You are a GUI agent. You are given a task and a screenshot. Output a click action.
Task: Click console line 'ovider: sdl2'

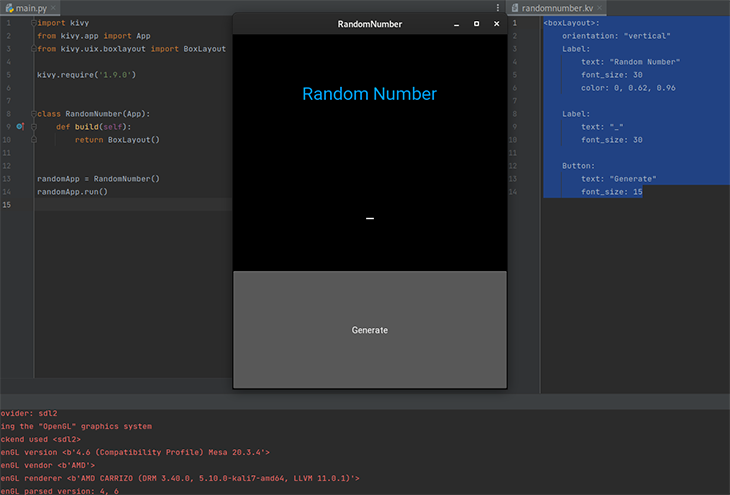29,414
